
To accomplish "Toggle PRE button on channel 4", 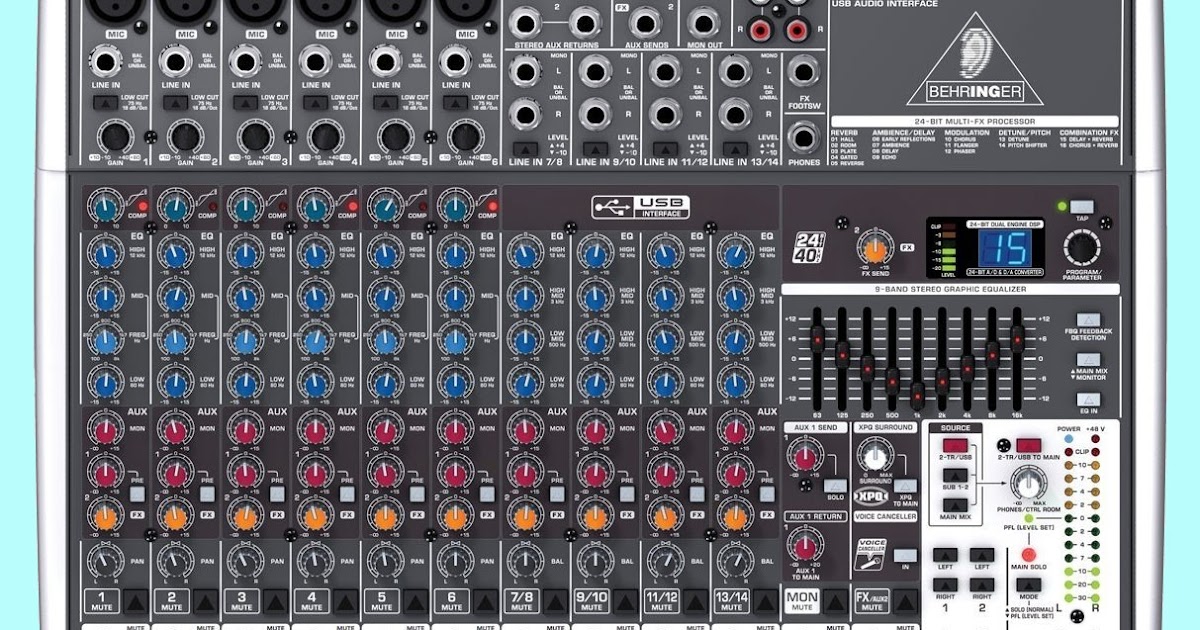I will point(347,494).
